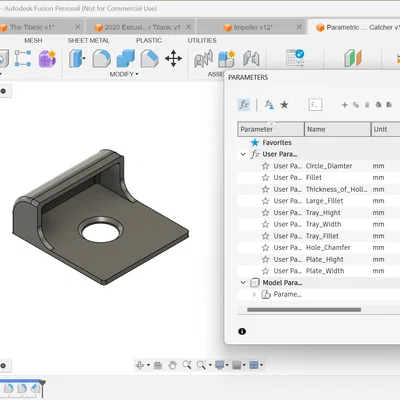Image resolution: width=400 pixels, height=400 pixels.
Task: Click the black star favorites filter icon
Action: [x=284, y=105]
